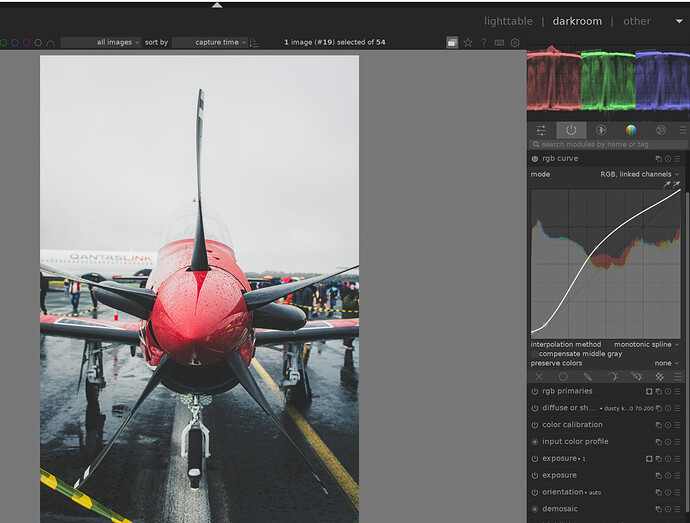Toggle the green color label filter
690x523 pixels.
[4, 43]
